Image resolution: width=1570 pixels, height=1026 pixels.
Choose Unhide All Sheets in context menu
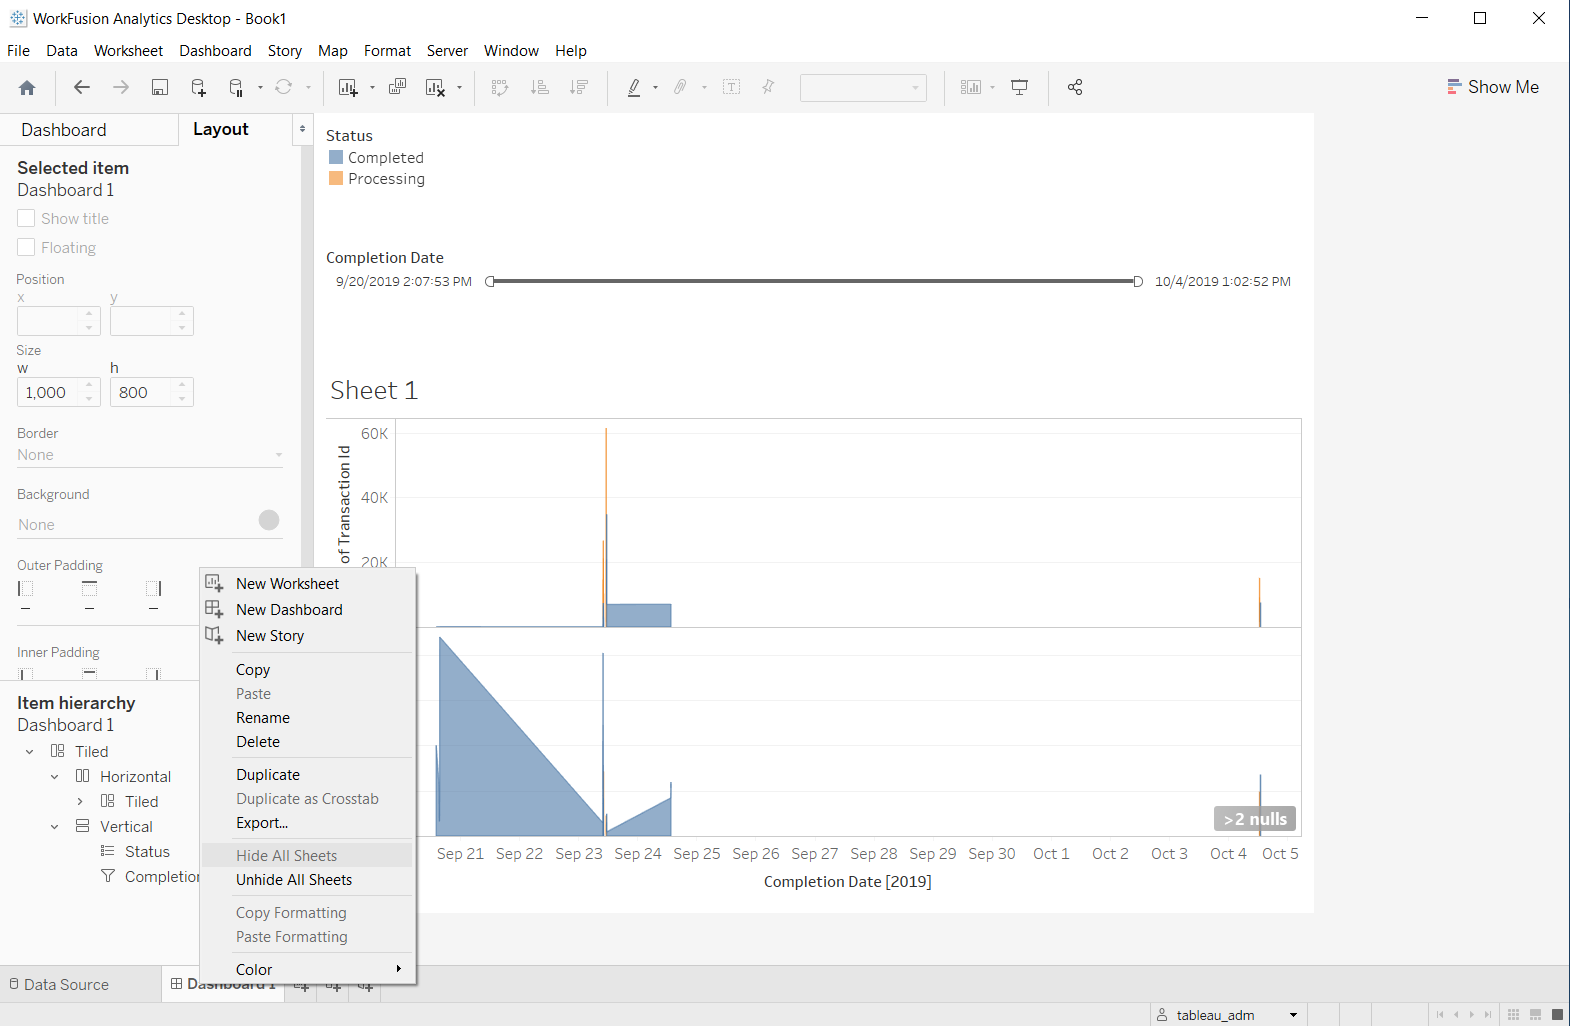click(x=308, y=880)
